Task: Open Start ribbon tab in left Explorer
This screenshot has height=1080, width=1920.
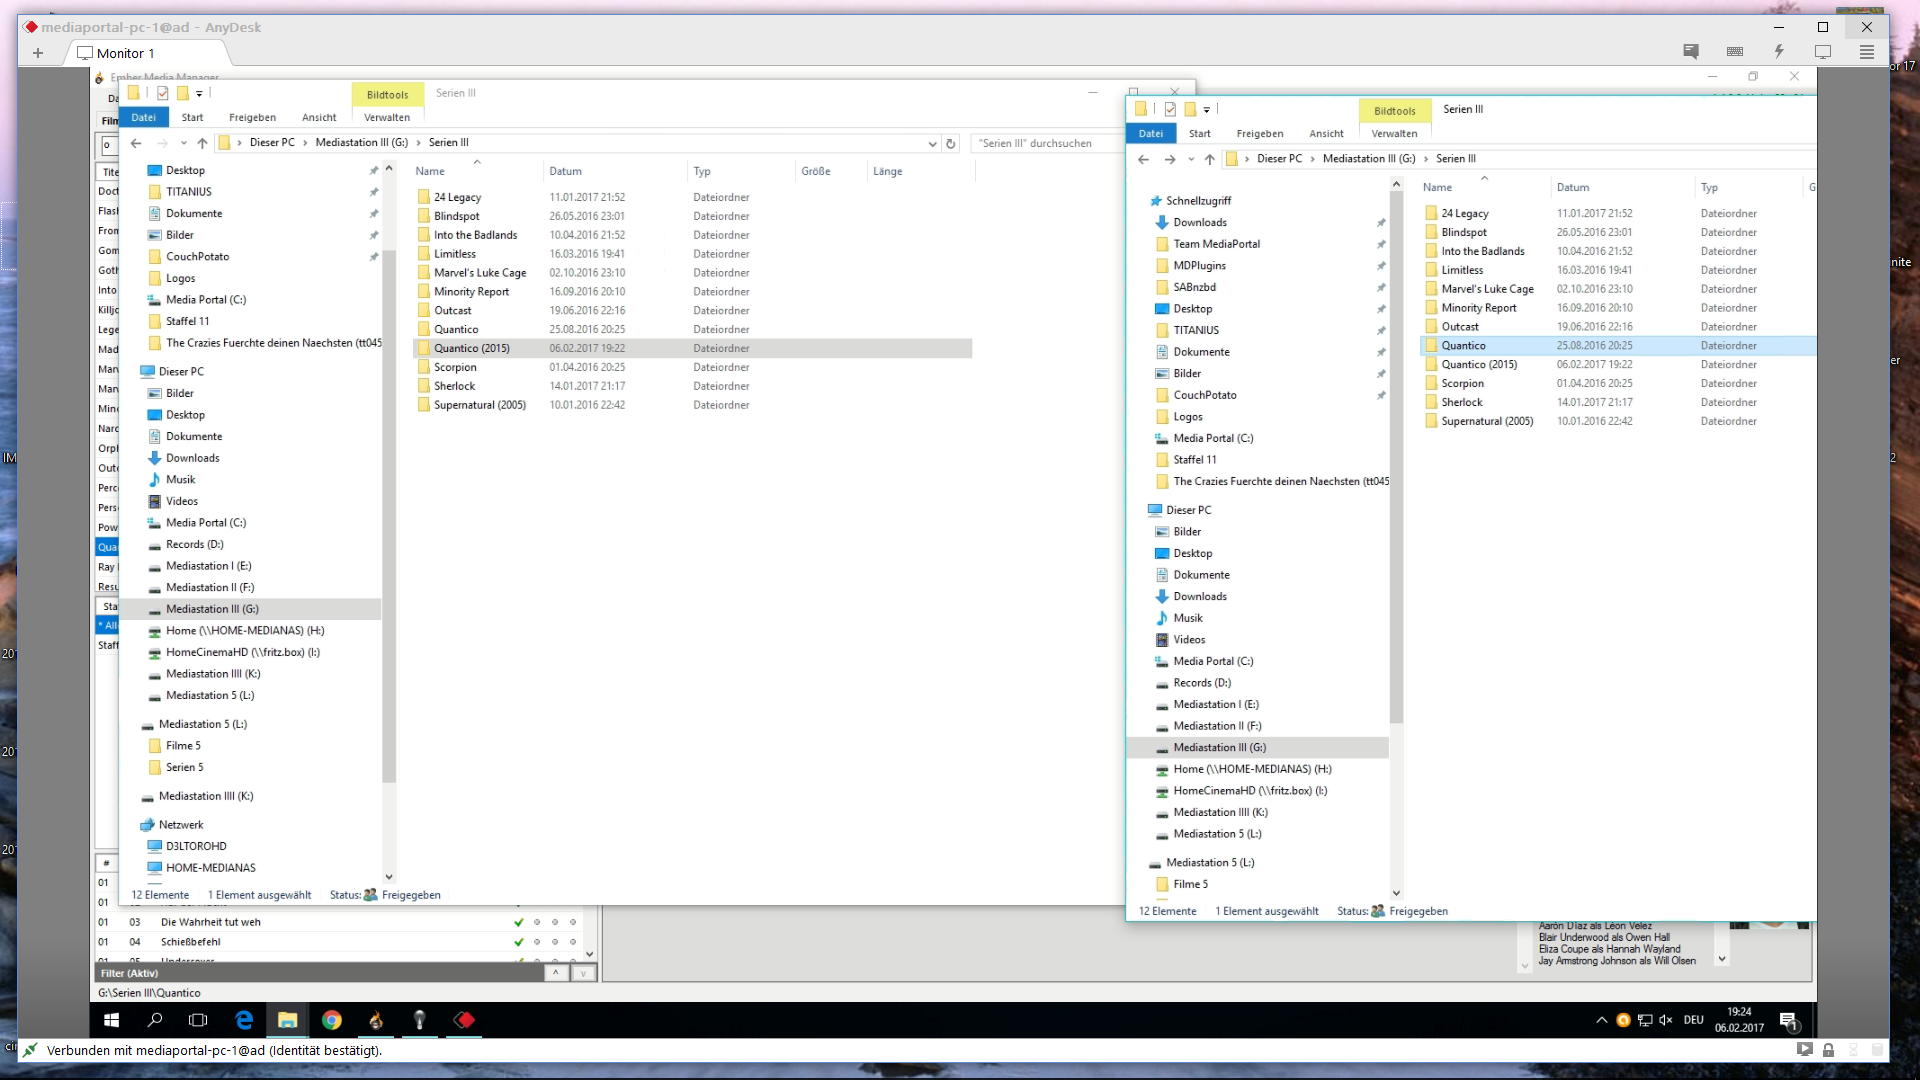Action: pos(192,117)
